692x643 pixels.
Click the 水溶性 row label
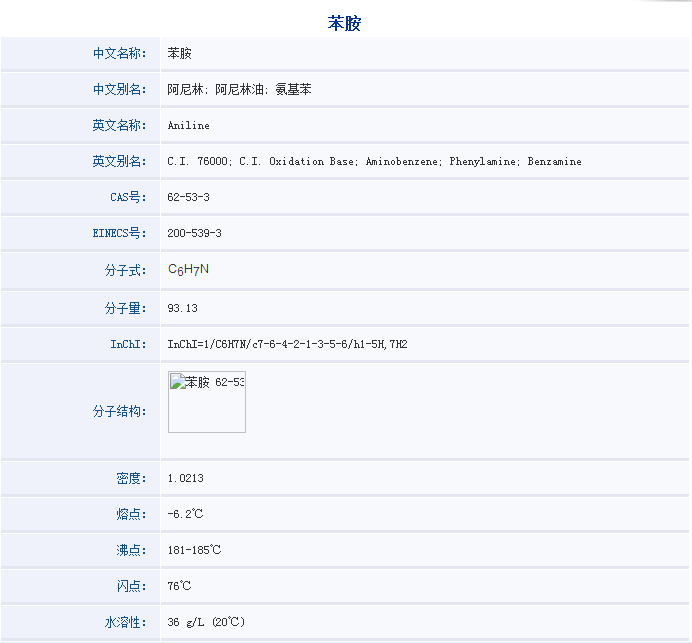pyautogui.click(x=125, y=622)
